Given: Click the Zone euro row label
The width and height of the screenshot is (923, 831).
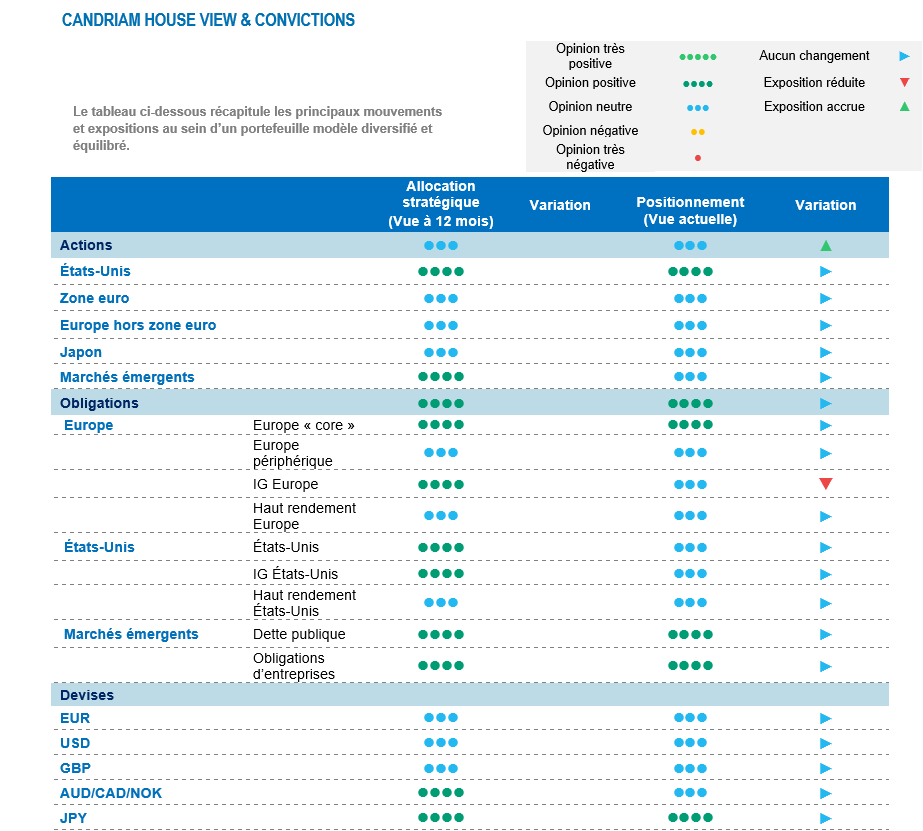Looking at the screenshot, I should (94, 298).
